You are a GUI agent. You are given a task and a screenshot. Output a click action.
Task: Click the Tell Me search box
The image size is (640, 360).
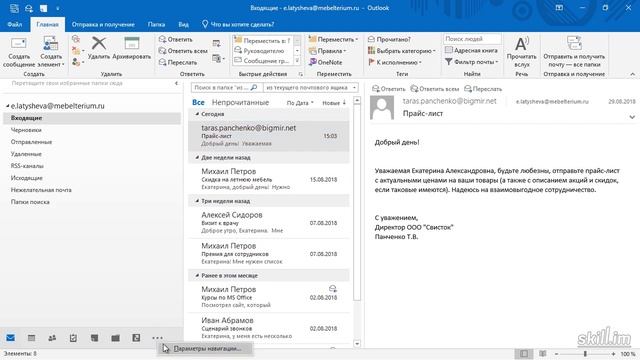coord(238,24)
